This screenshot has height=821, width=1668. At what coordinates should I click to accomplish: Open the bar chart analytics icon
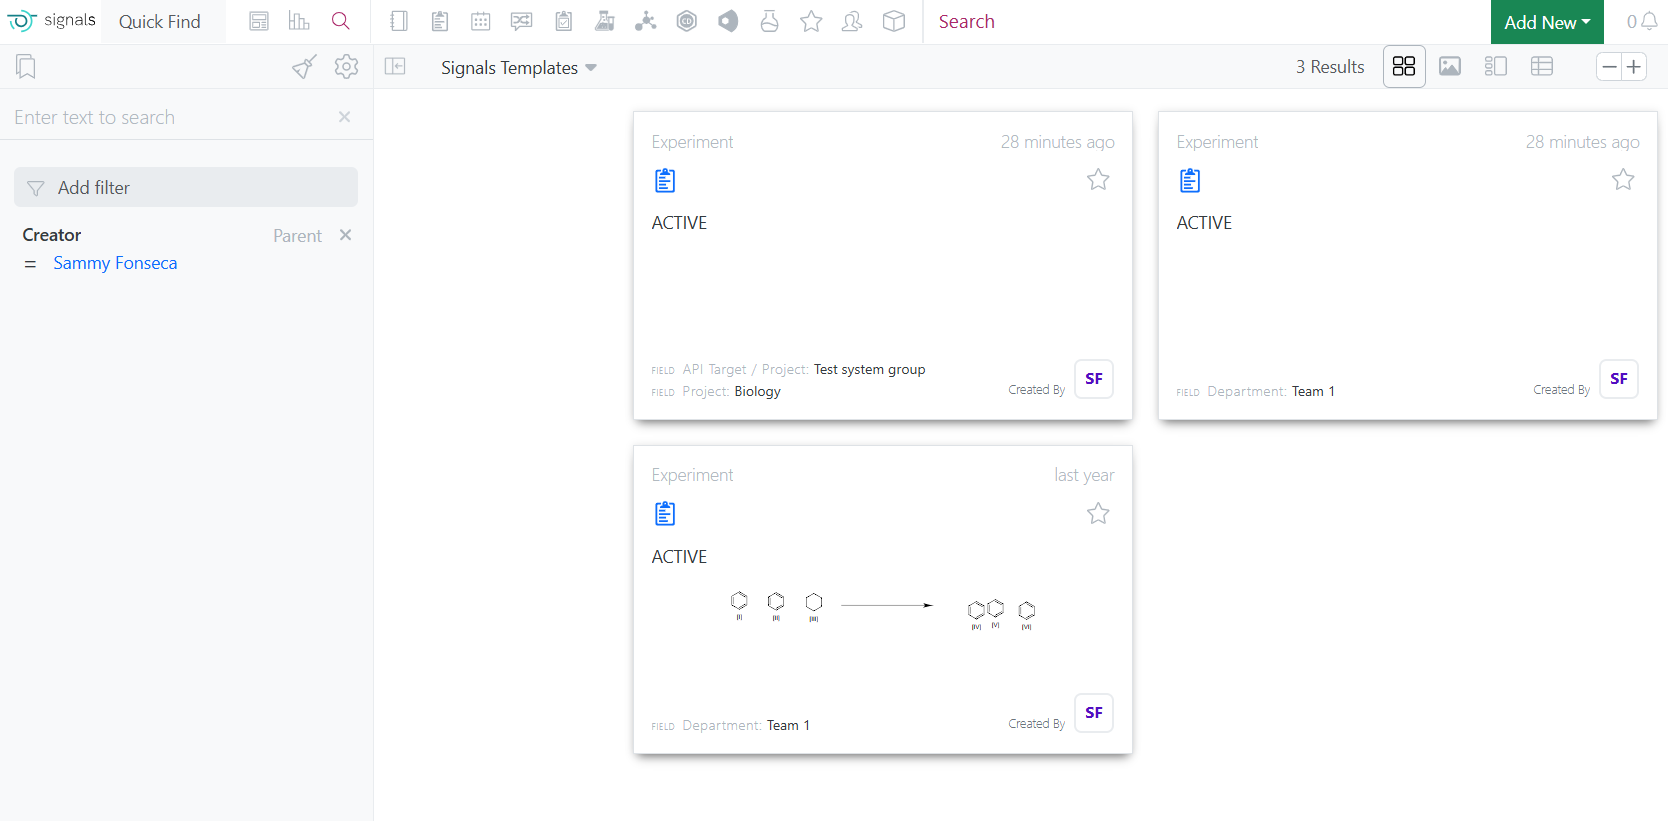pyautogui.click(x=299, y=21)
